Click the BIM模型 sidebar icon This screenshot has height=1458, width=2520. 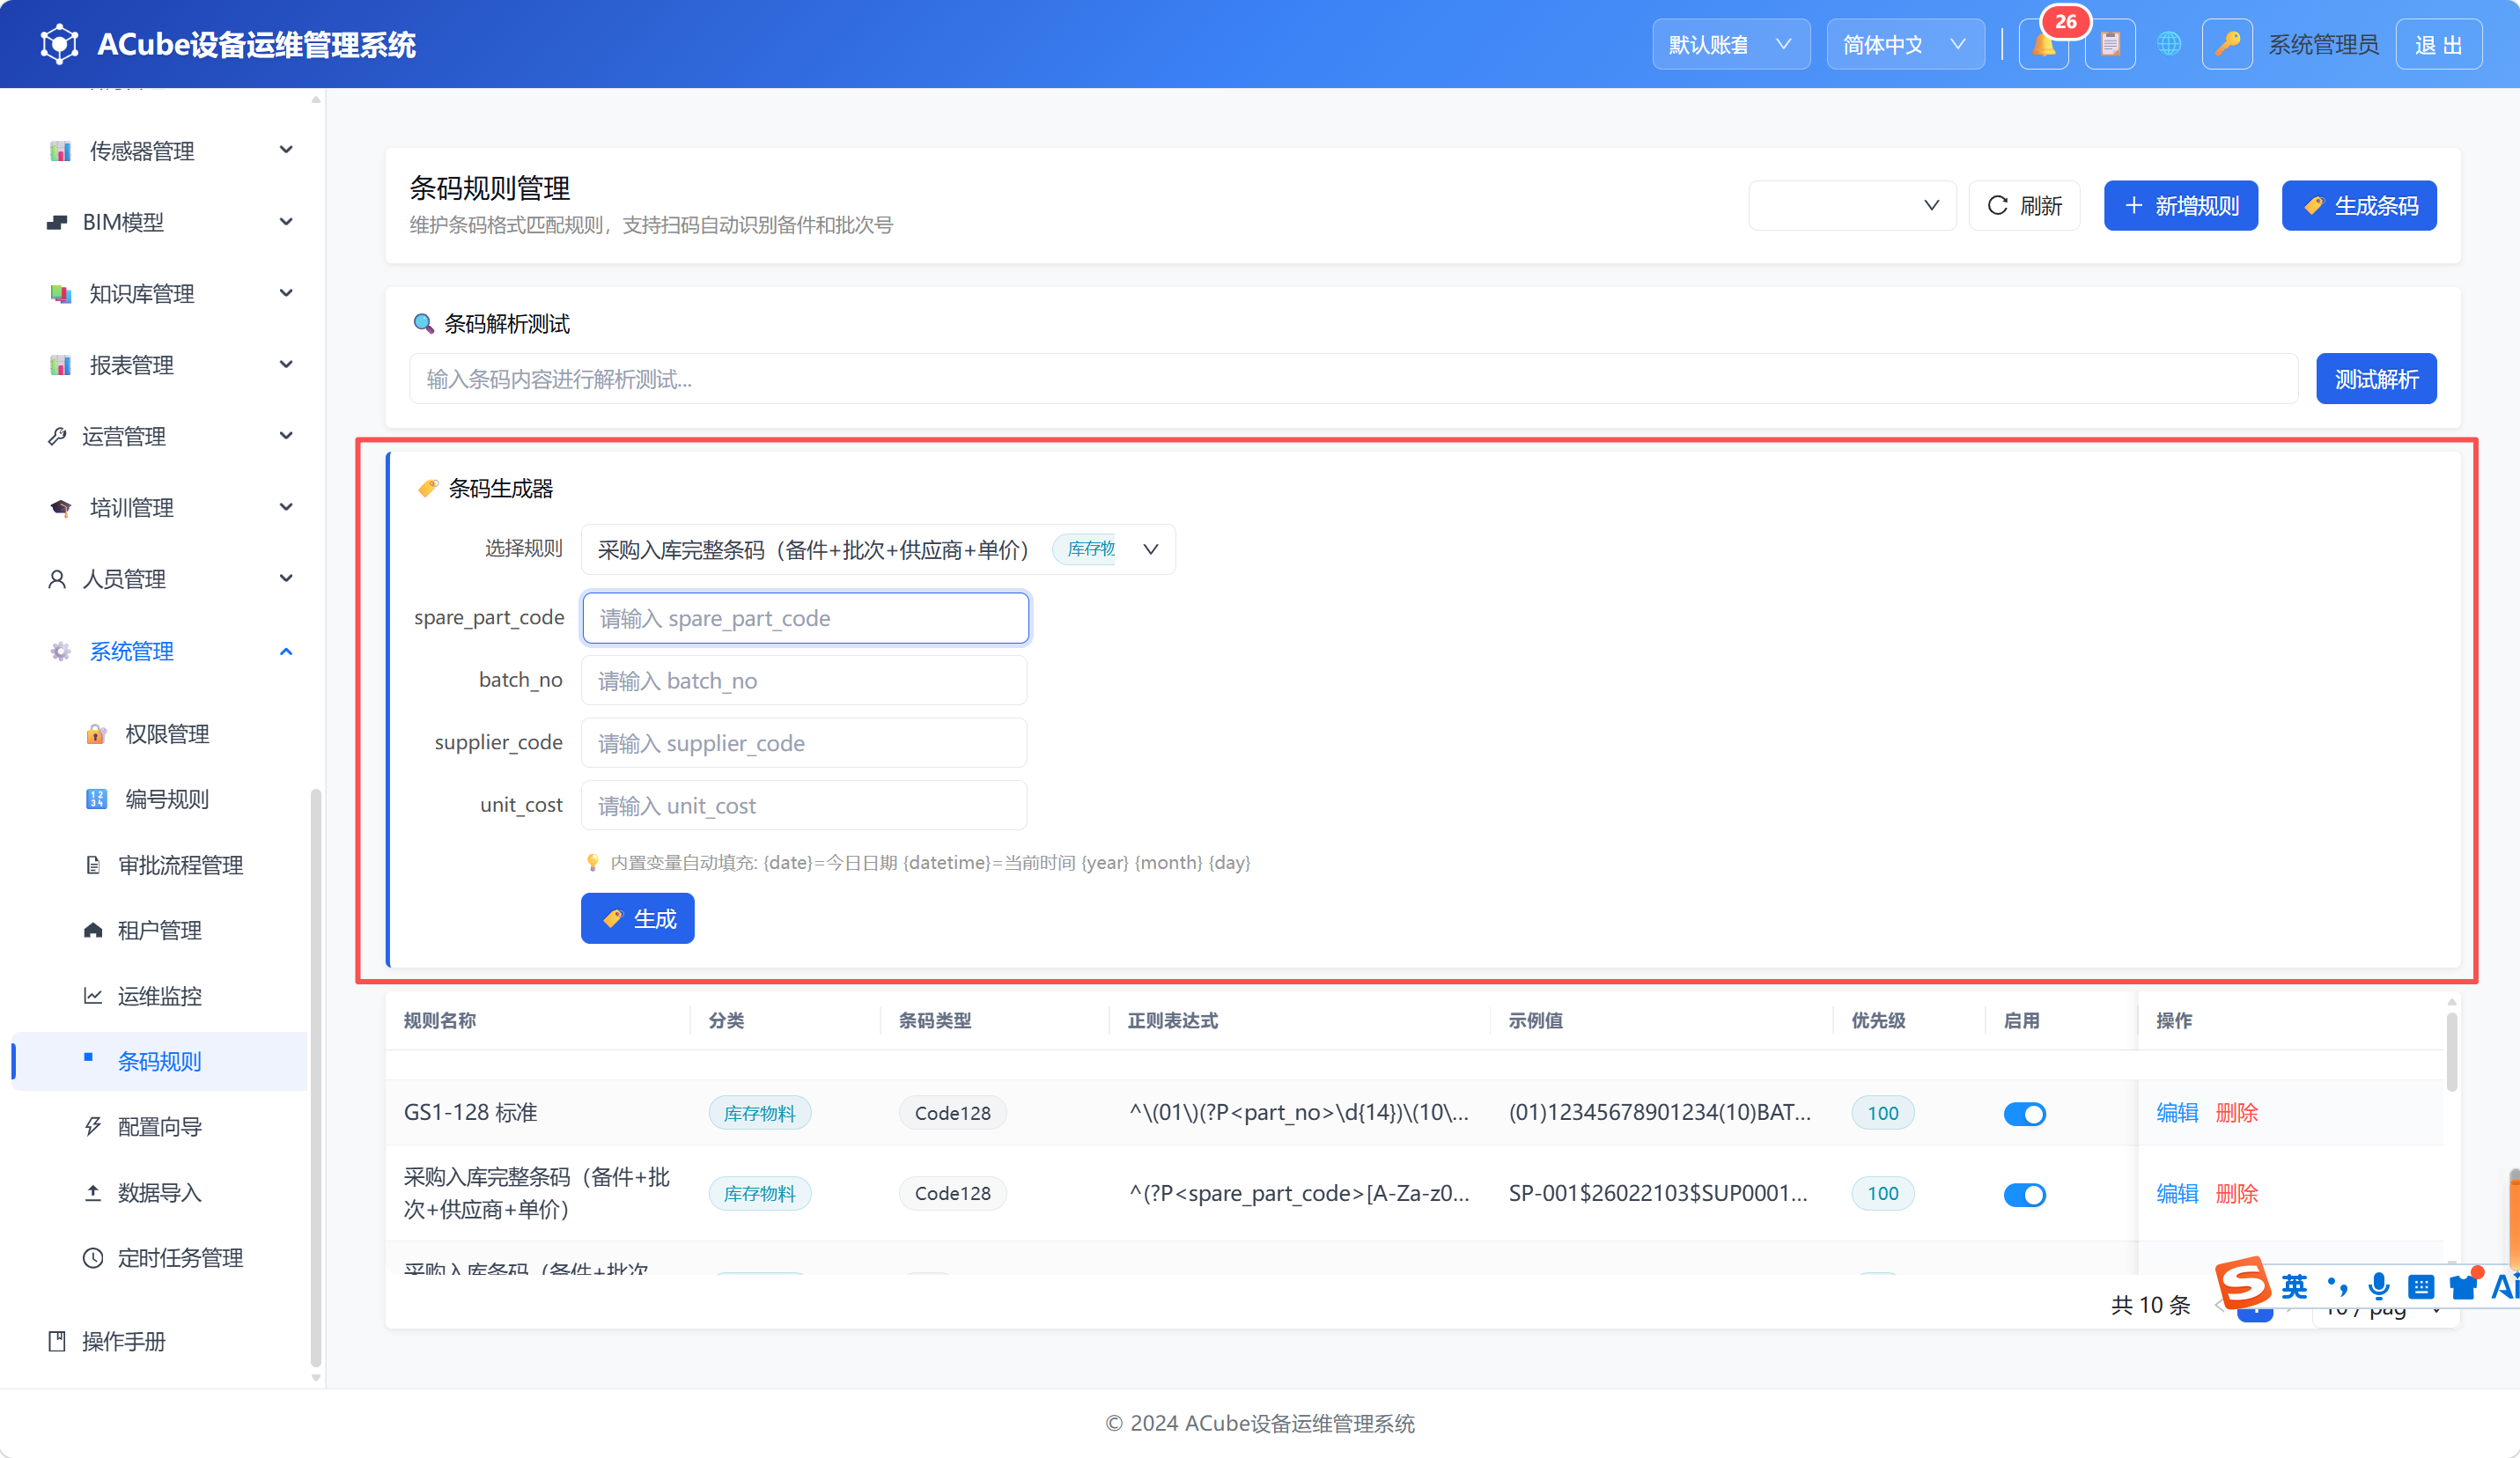pos(57,222)
